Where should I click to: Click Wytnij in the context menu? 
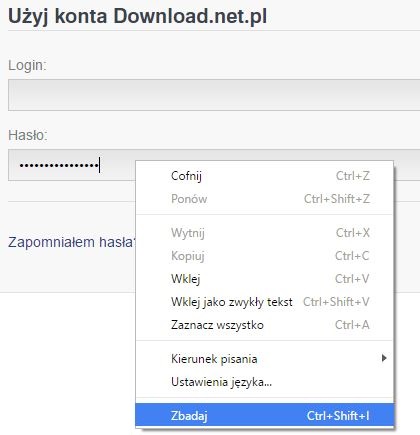coord(265,233)
